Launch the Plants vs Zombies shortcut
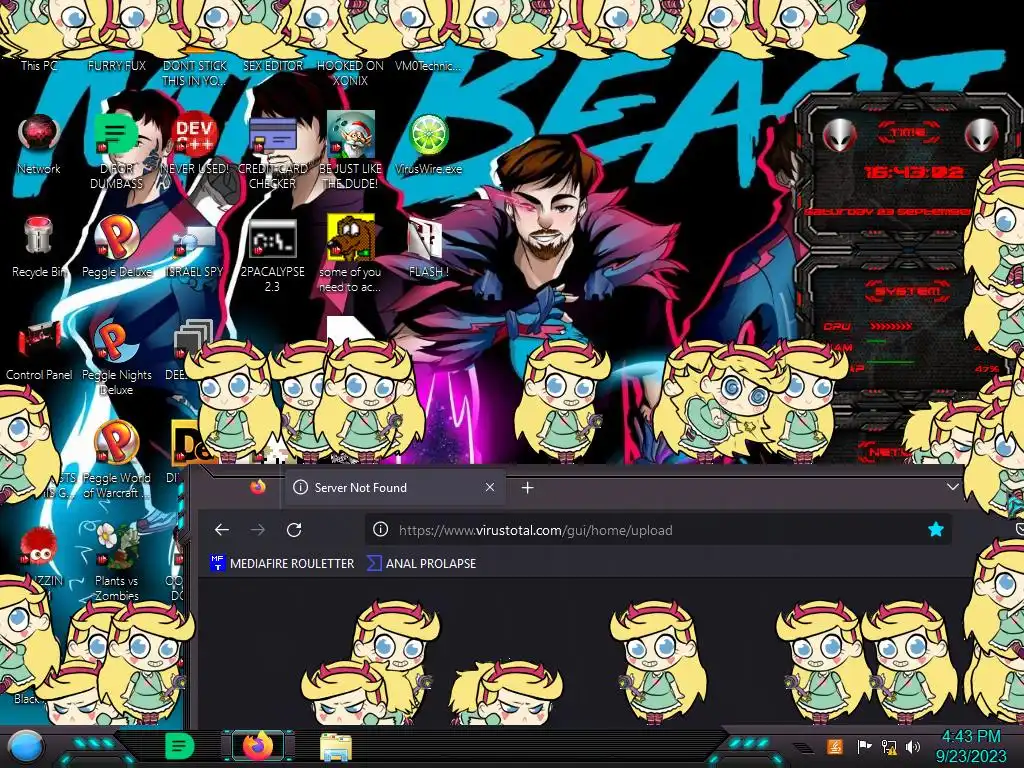 [116, 562]
